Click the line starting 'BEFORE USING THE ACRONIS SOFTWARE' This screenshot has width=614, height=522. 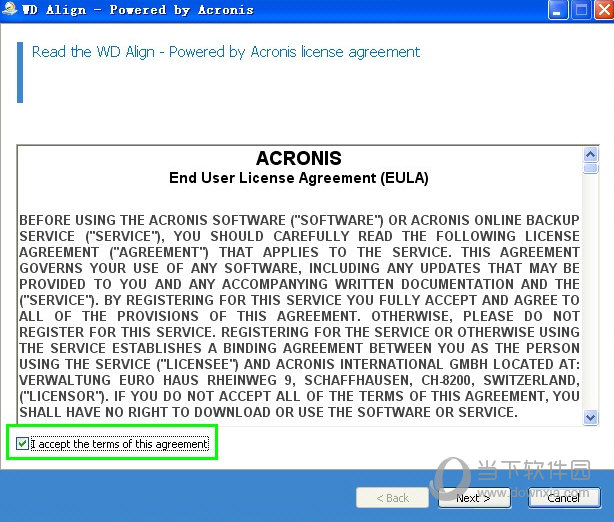[x=299, y=220]
